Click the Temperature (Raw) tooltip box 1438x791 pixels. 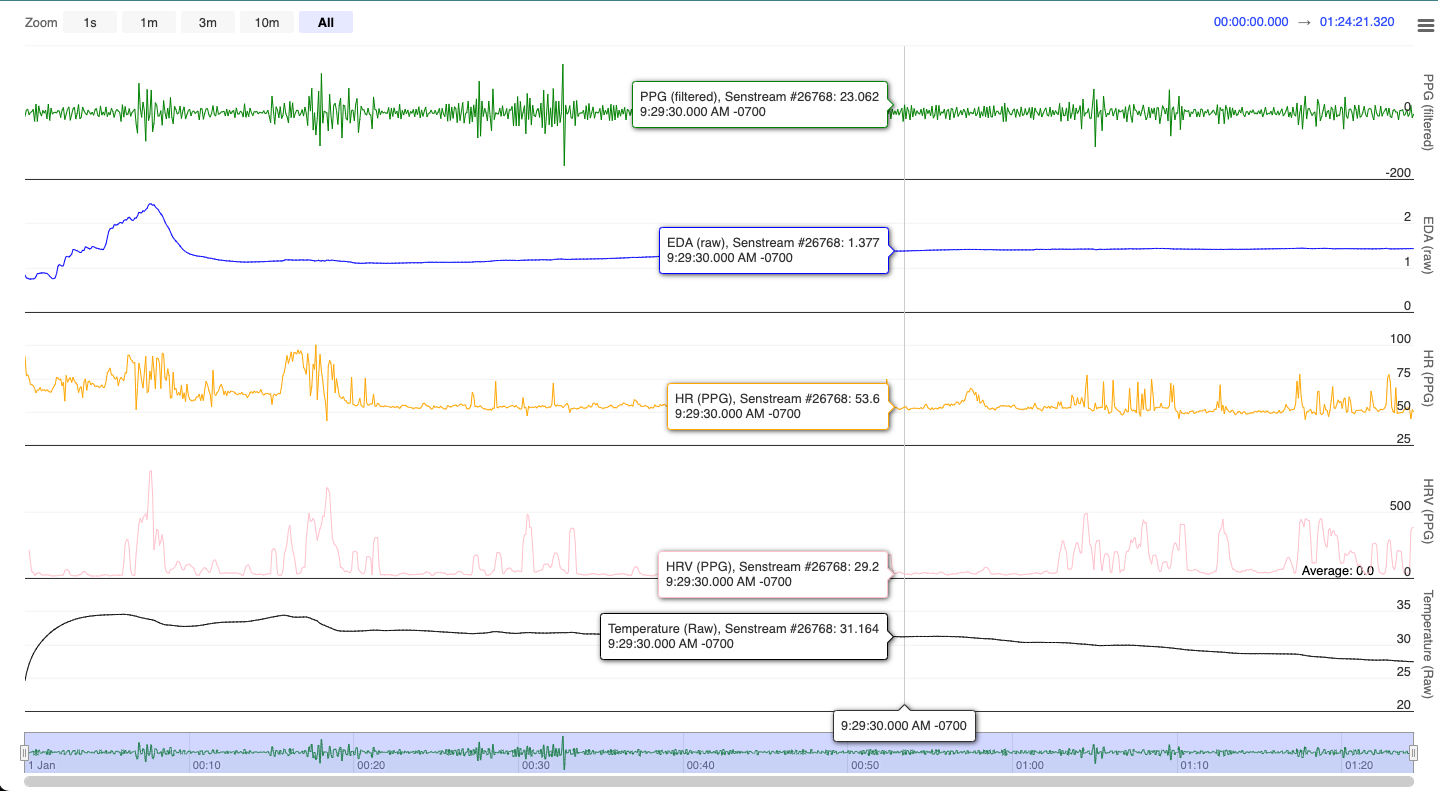[743, 636]
